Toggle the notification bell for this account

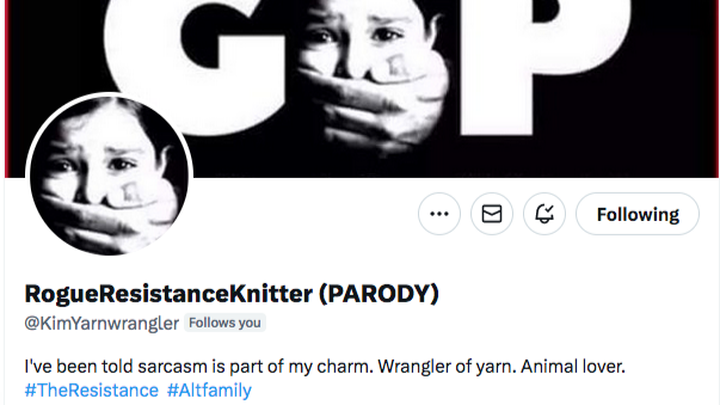[x=545, y=214]
